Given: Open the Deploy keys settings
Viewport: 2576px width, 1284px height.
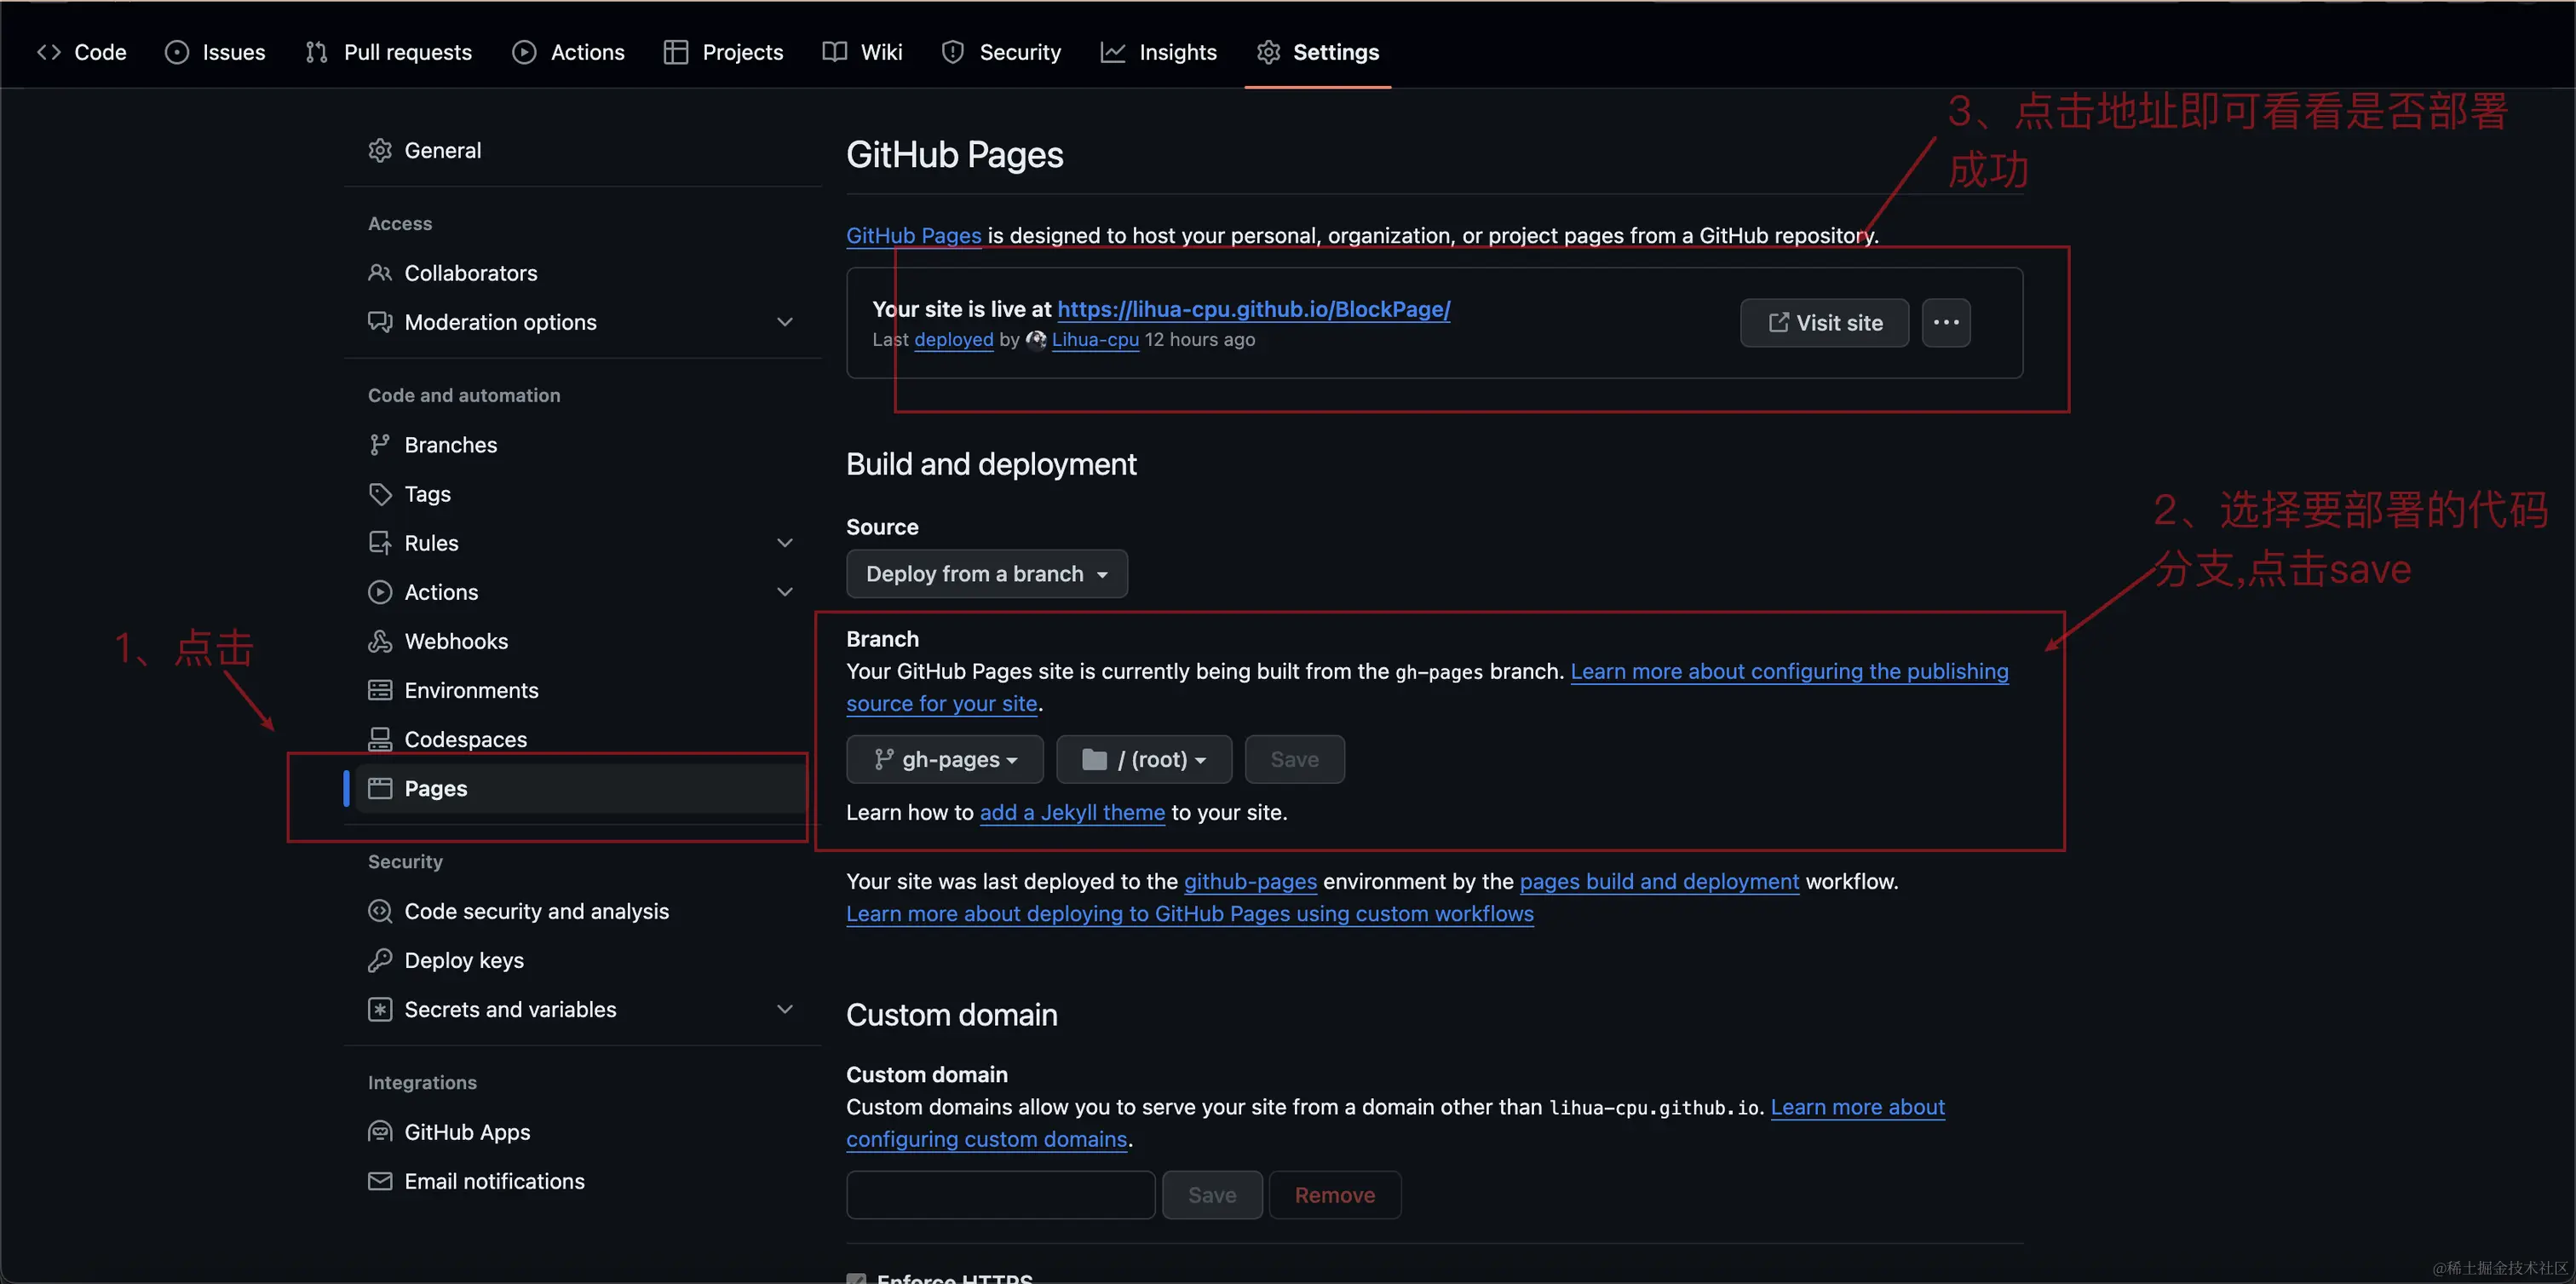Looking at the screenshot, I should pos(464,959).
